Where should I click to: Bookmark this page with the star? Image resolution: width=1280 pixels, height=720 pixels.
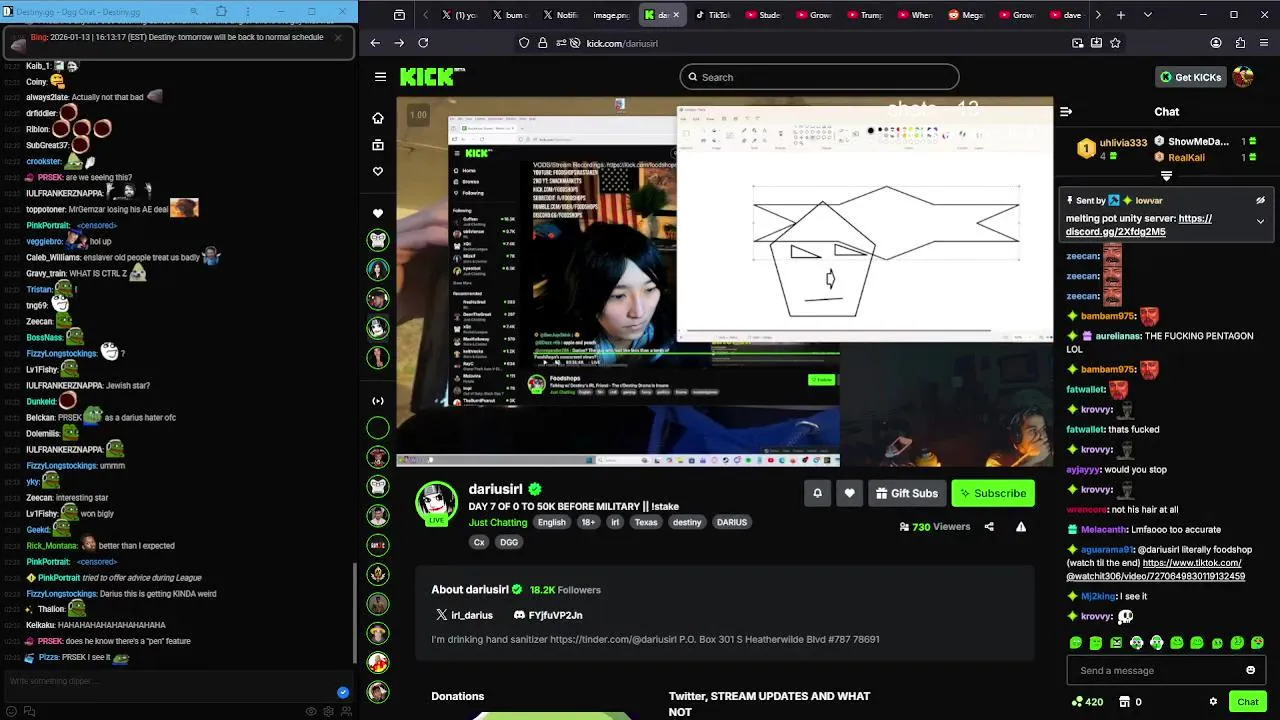coord(1115,43)
